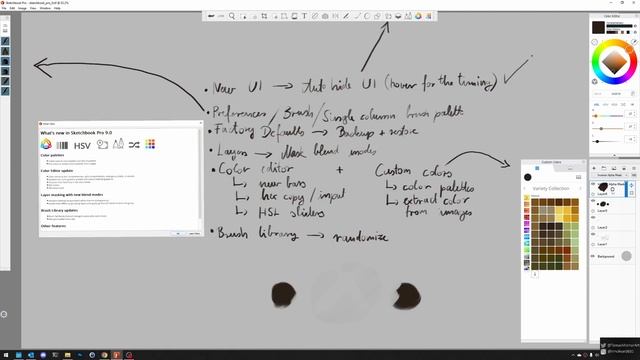Open the Image menu

[22, 8]
